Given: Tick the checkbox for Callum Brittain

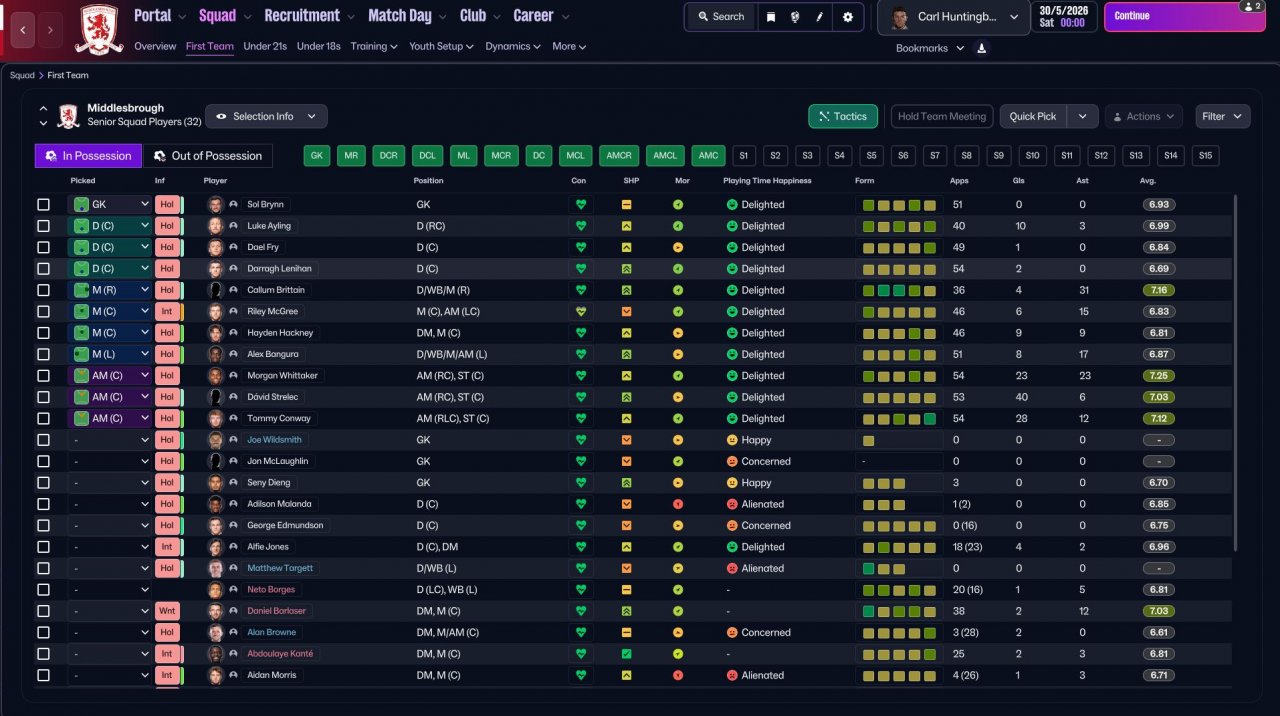Looking at the screenshot, I should pyautogui.click(x=43, y=290).
